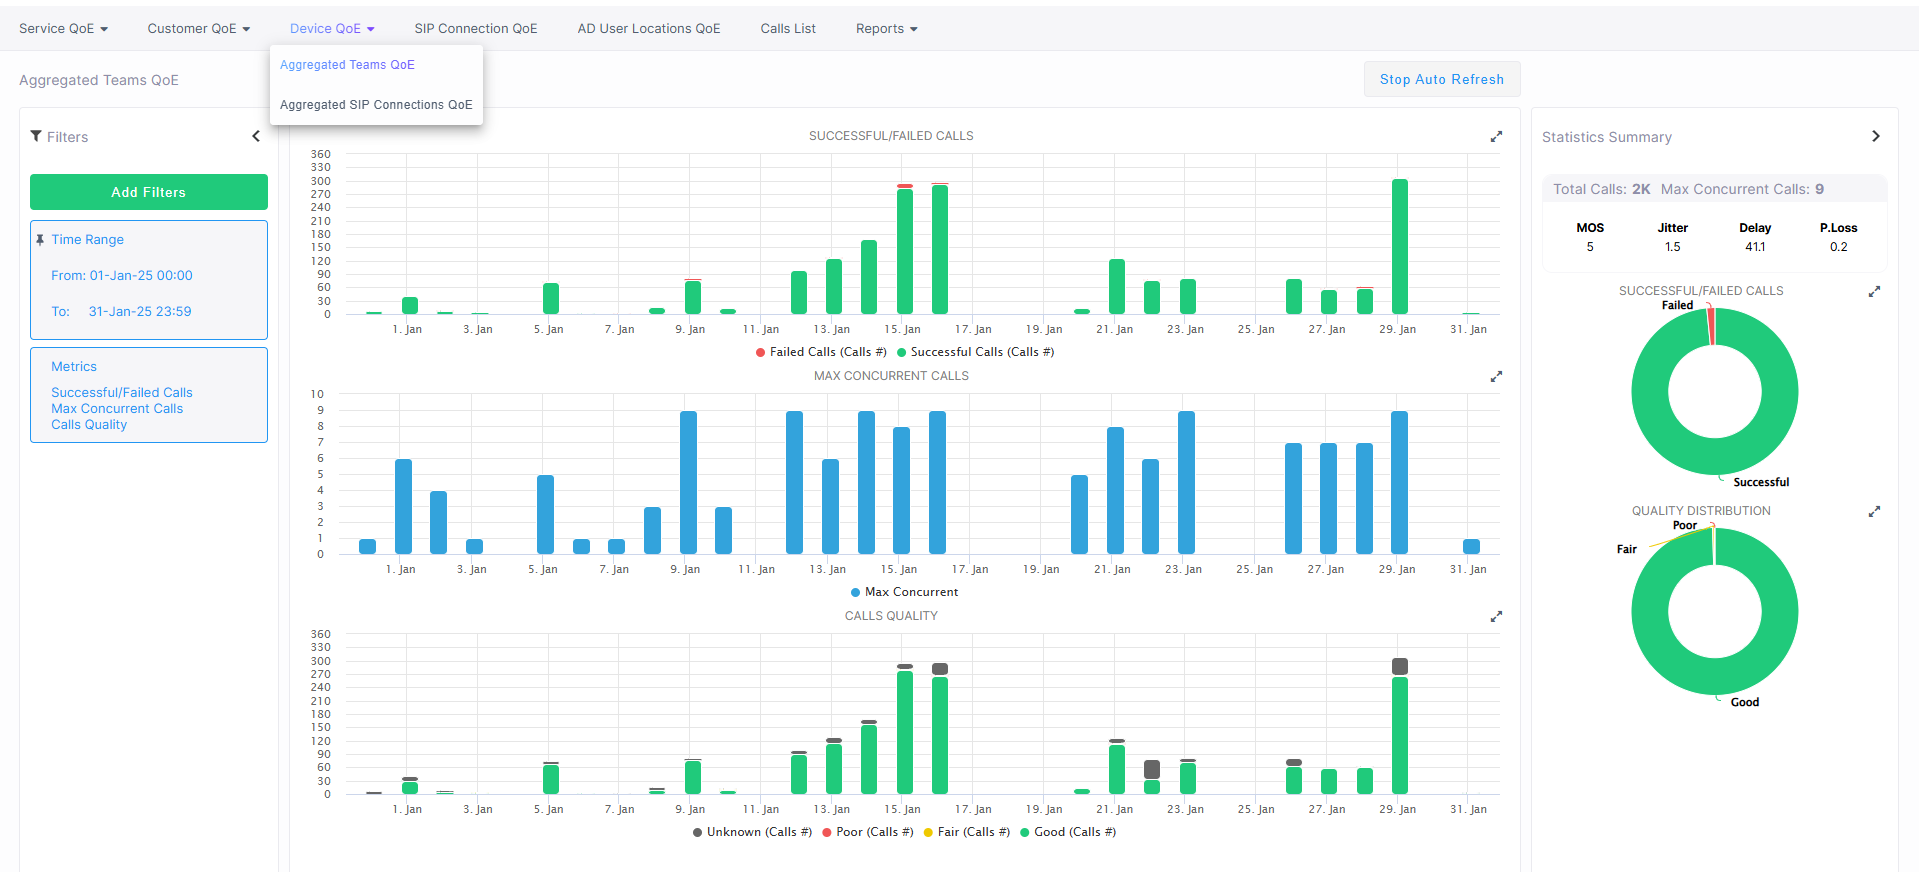Collapse the Statistics Summary panel chevron
The width and height of the screenshot is (1919, 872).
point(1875,136)
